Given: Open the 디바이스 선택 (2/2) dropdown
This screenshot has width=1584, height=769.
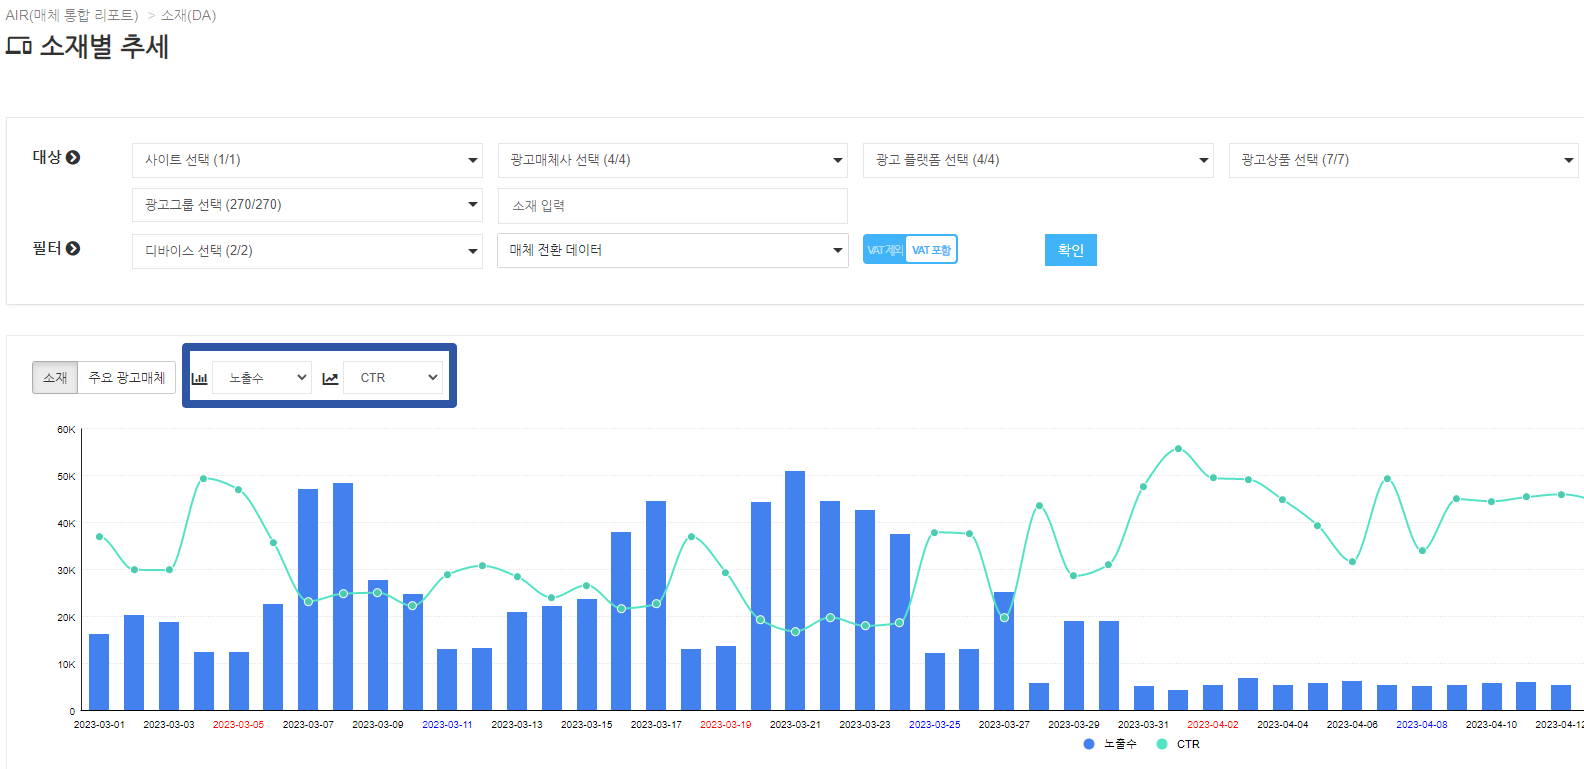Looking at the screenshot, I should [307, 251].
